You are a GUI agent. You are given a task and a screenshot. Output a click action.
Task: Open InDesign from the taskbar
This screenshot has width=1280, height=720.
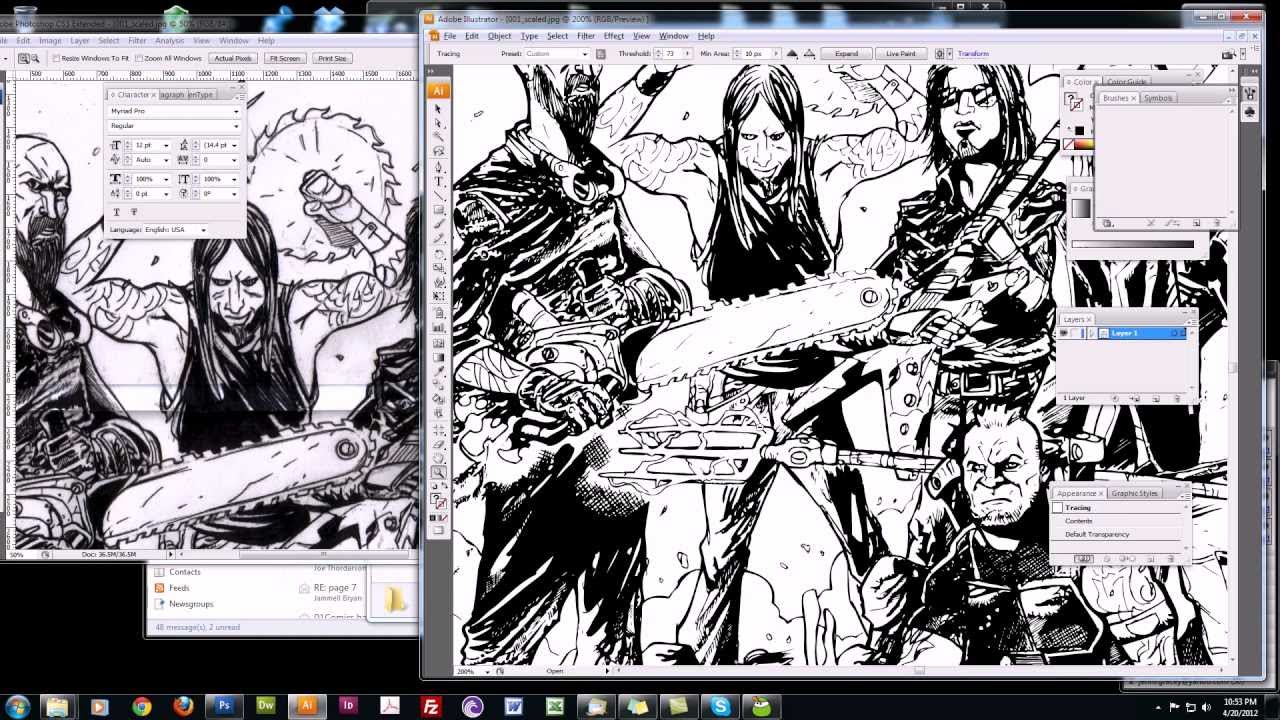[349, 706]
